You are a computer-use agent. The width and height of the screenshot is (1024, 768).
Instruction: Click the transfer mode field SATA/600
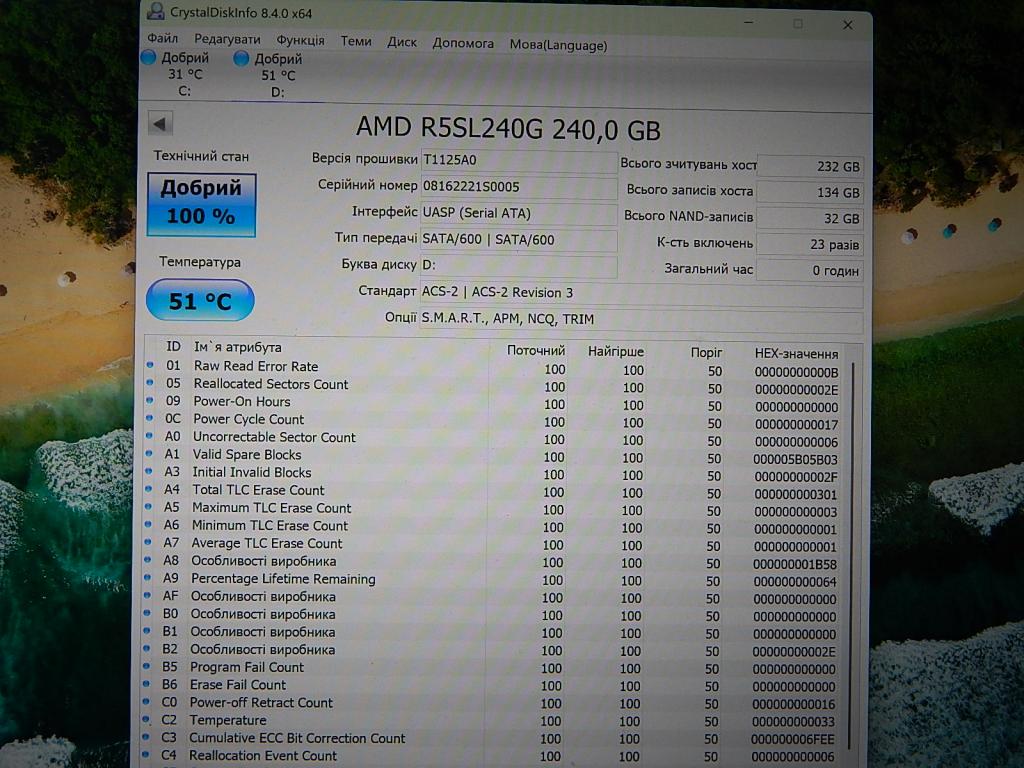(x=518, y=239)
